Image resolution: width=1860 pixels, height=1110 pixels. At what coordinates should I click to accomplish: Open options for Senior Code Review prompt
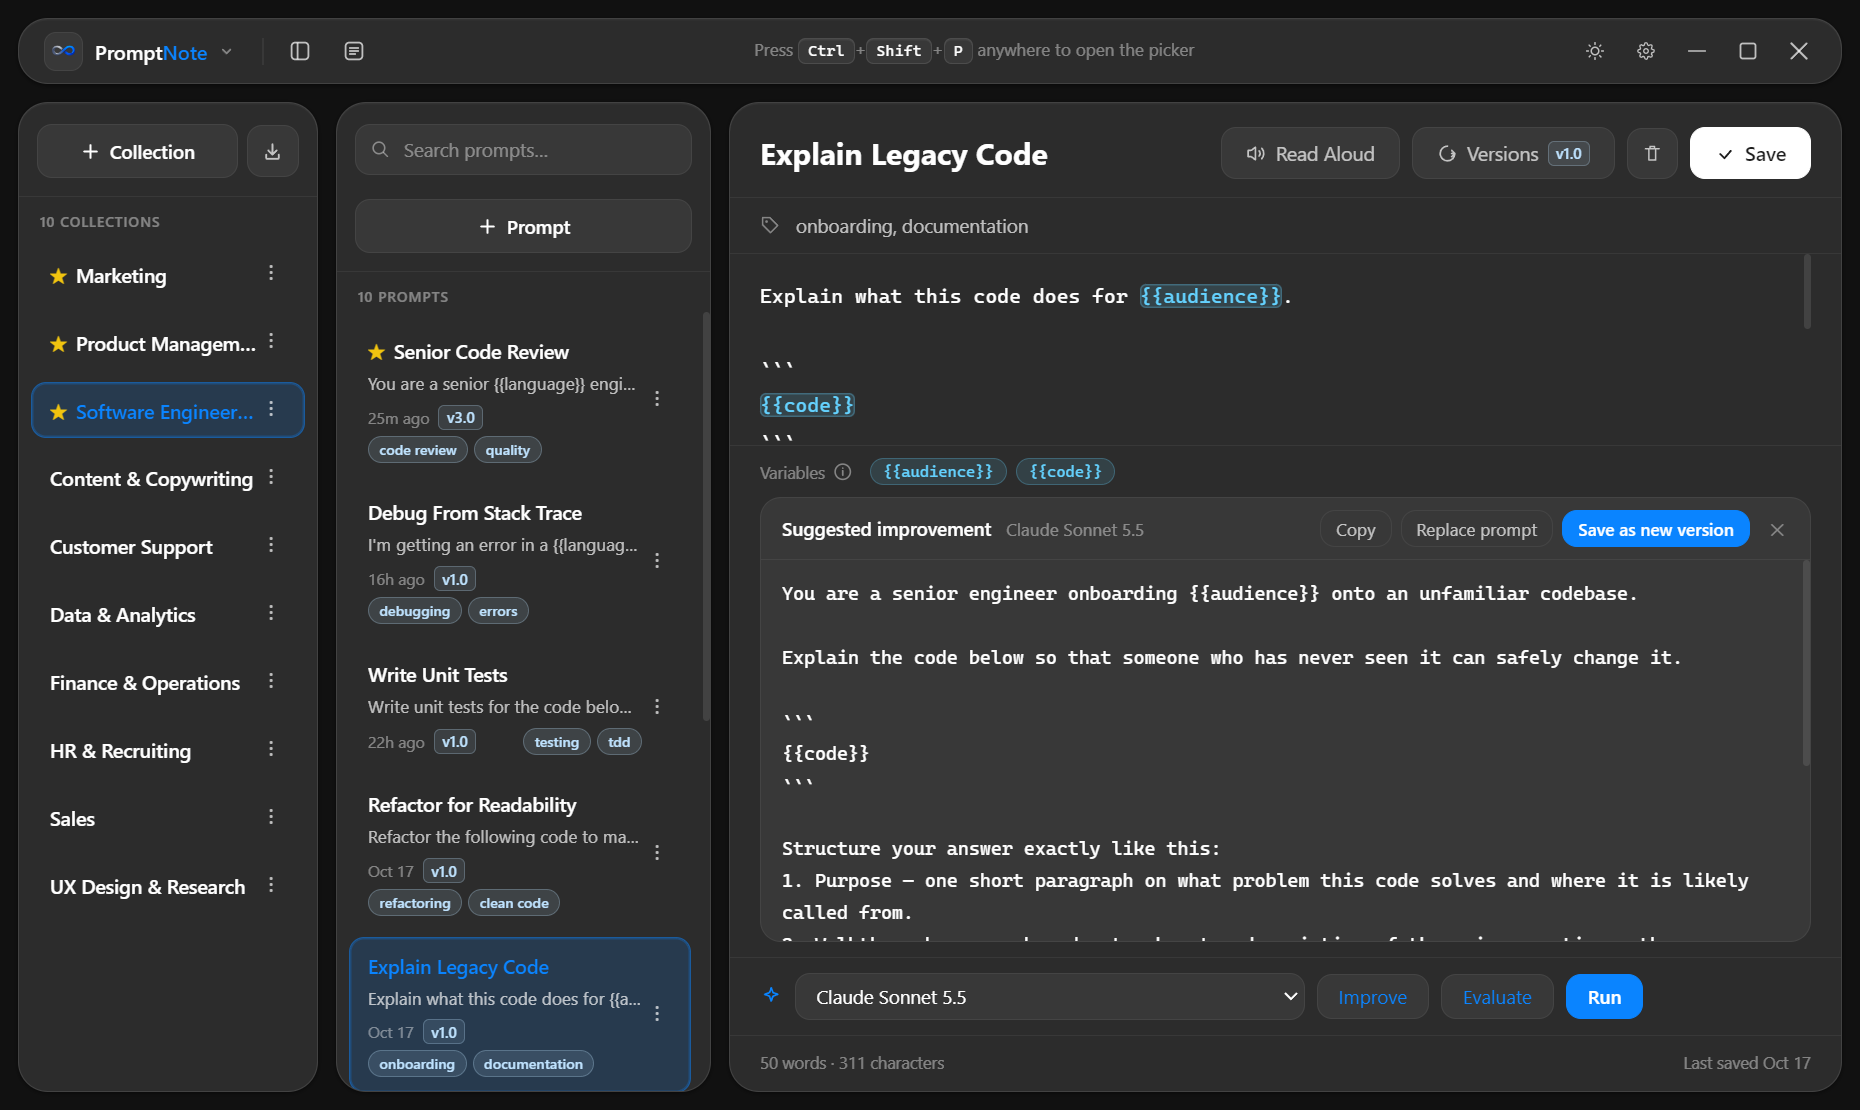pyautogui.click(x=657, y=398)
